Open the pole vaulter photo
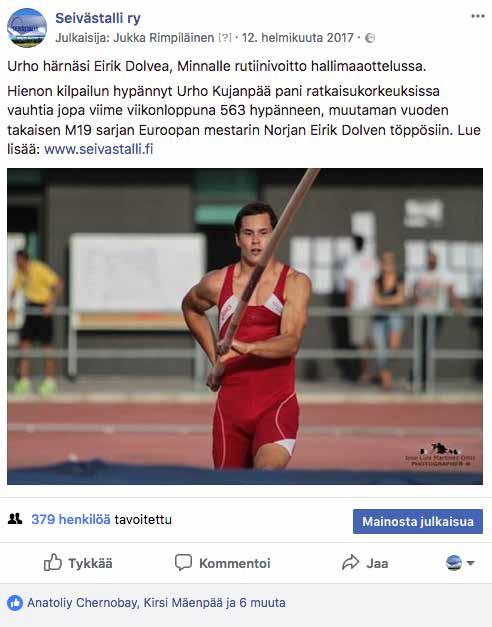 click(245, 326)
